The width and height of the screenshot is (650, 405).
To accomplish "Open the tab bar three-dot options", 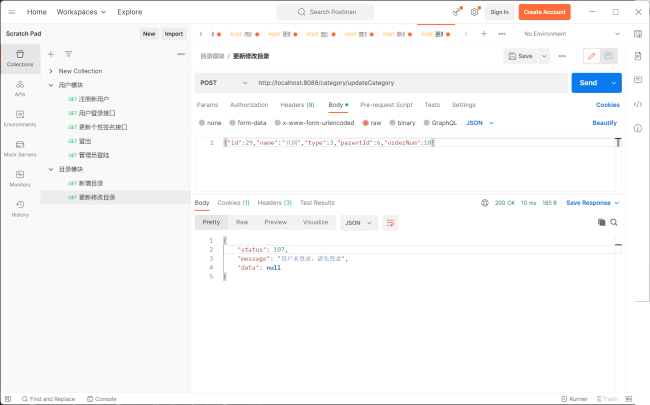I will (502, 34).
